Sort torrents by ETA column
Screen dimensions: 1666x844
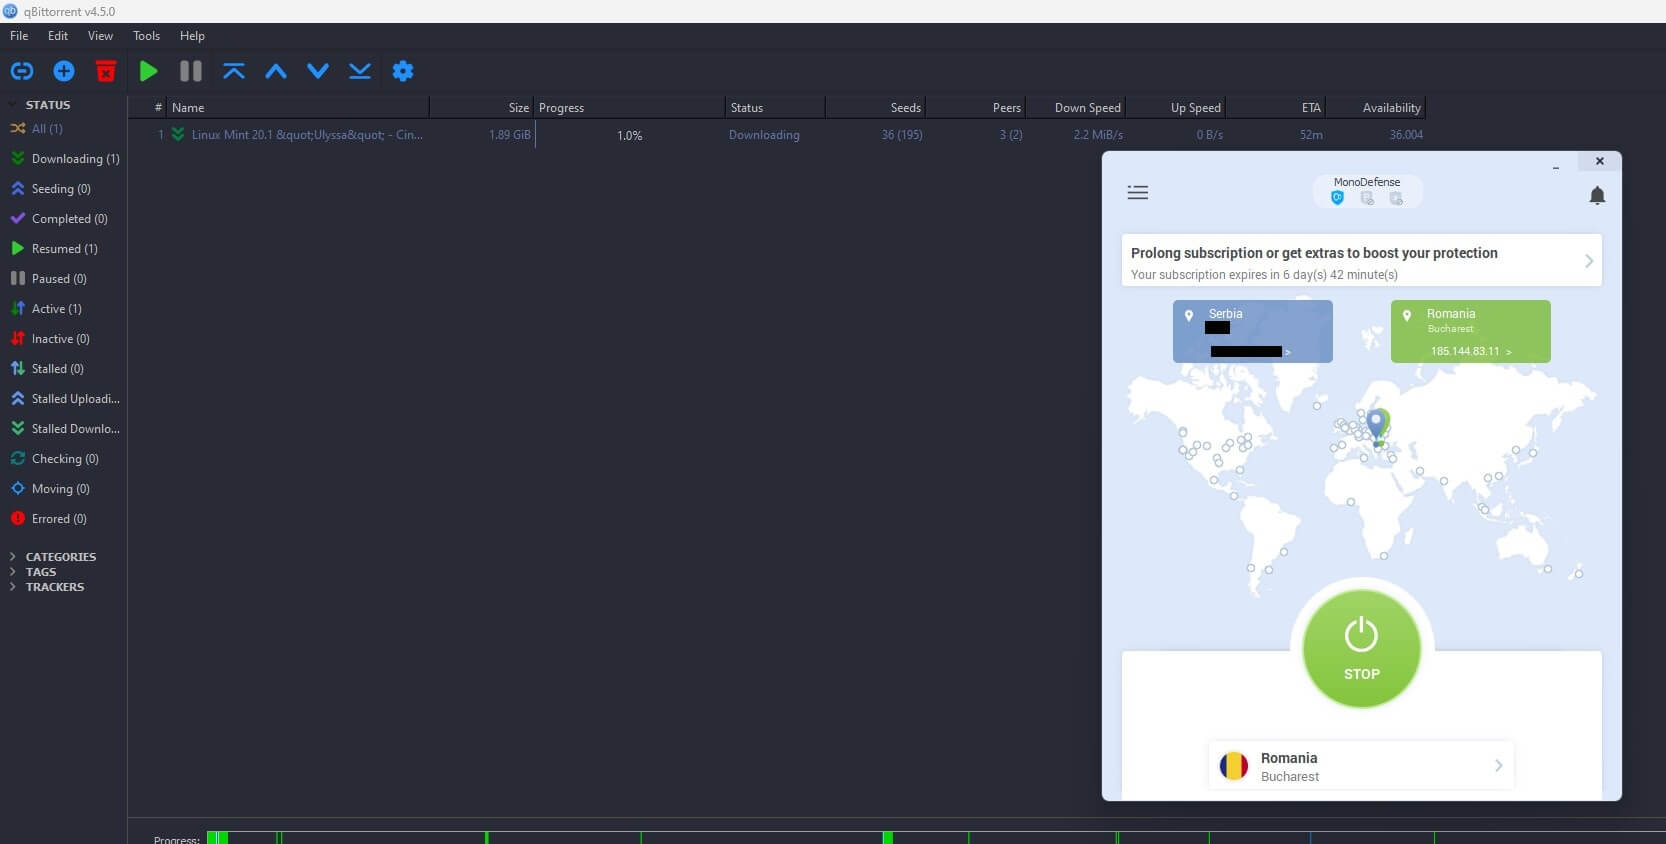point(1275,107)
